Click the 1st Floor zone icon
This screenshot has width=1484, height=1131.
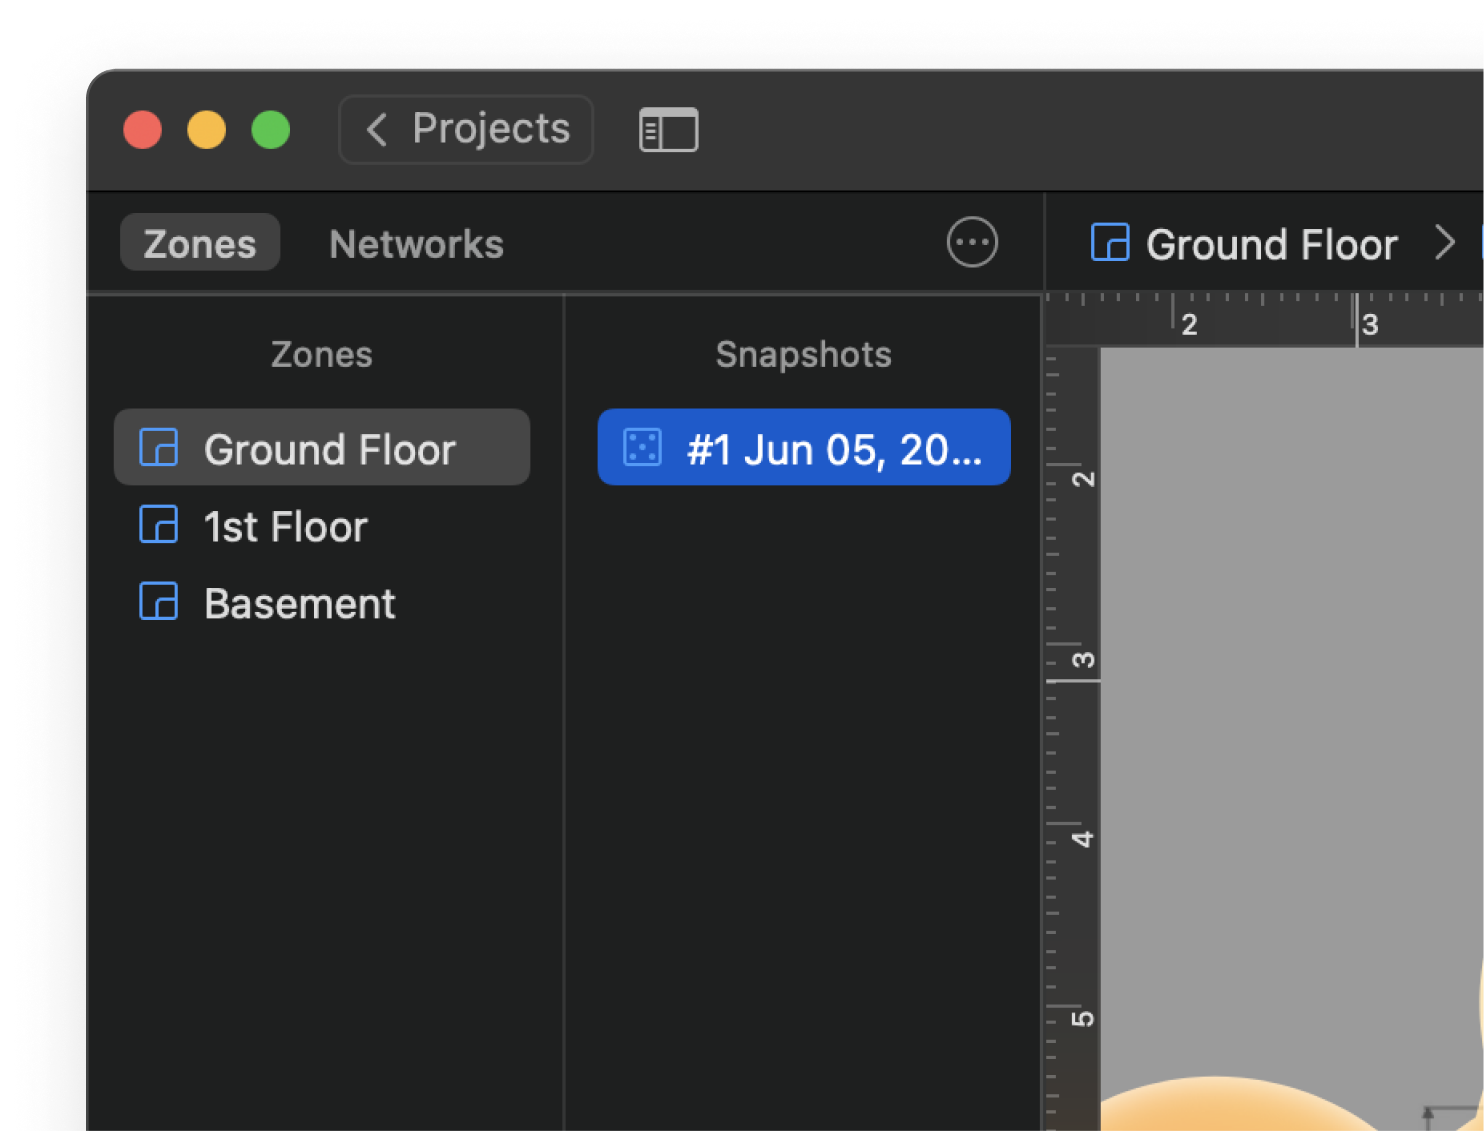[159, 525]
